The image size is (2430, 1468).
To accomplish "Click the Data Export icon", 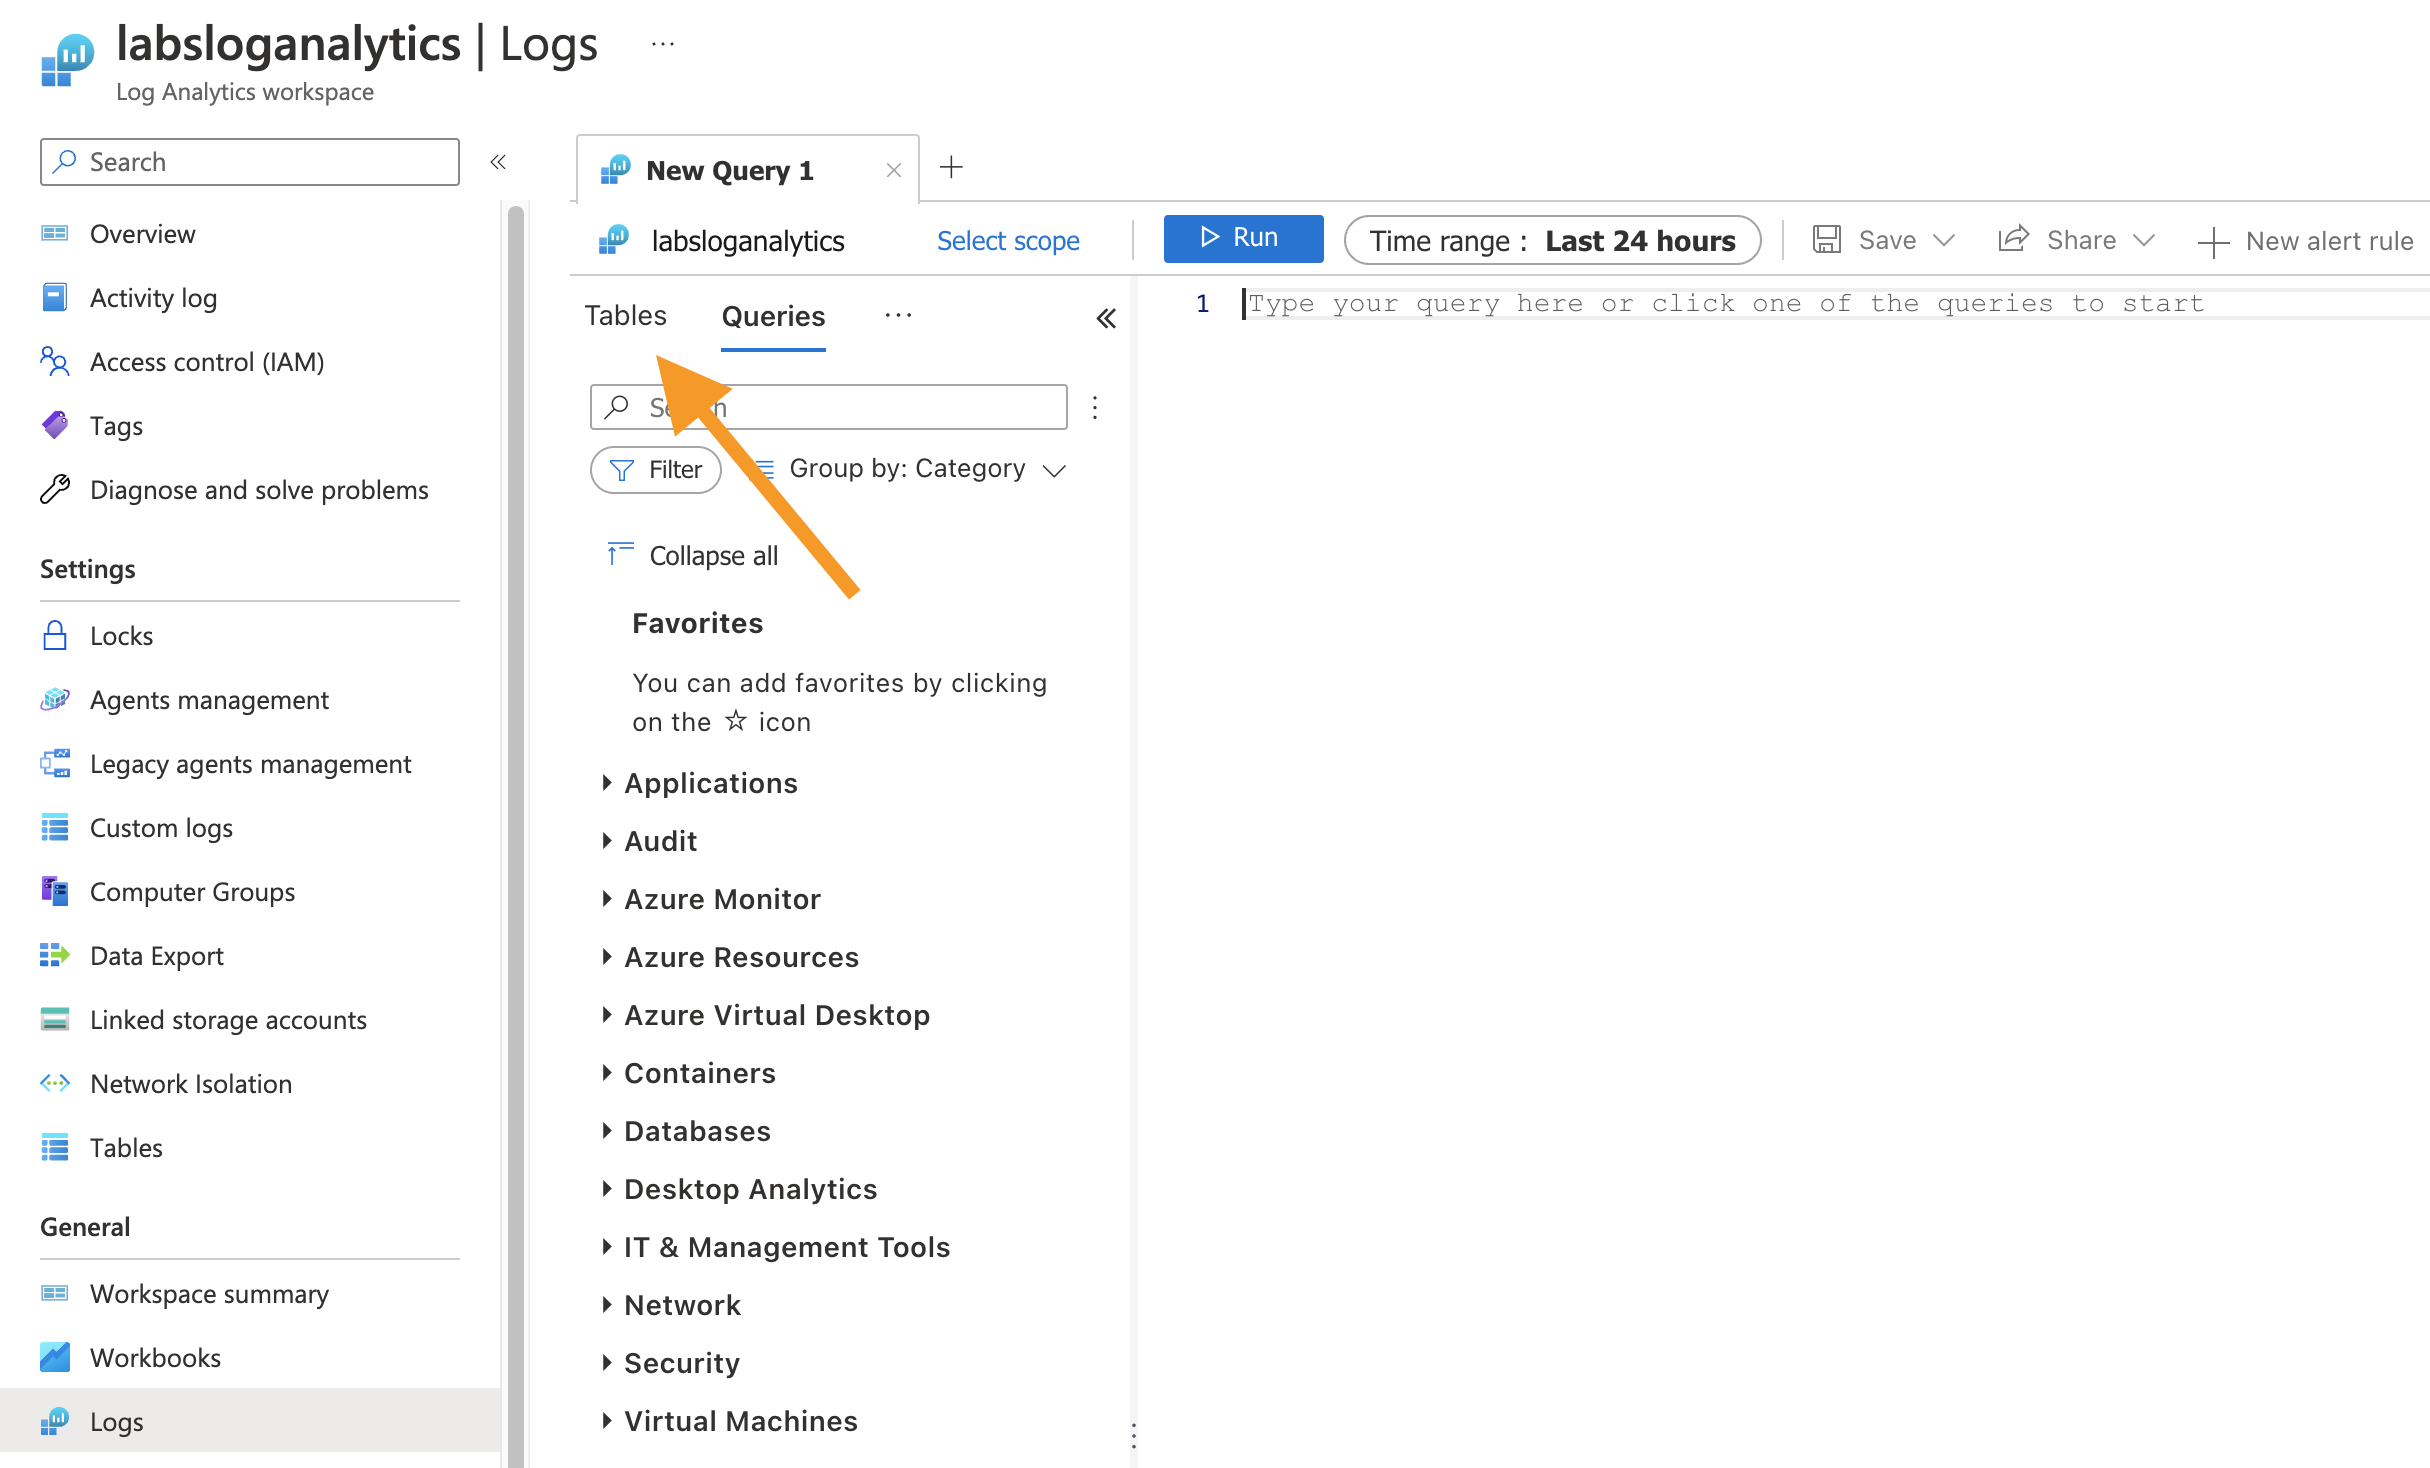I will pyautogui.click(x=54, y=956).
